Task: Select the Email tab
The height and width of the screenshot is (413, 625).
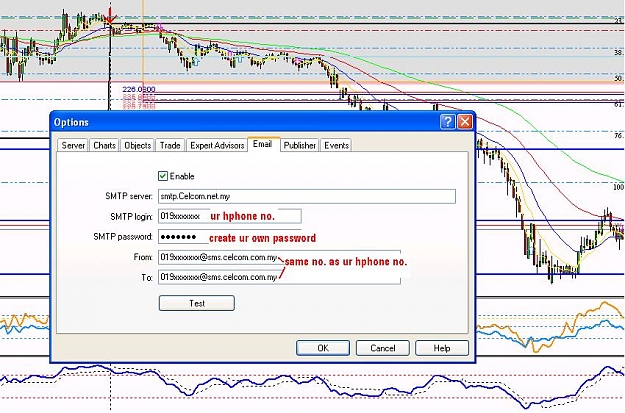Action: [x=263, y=144]
